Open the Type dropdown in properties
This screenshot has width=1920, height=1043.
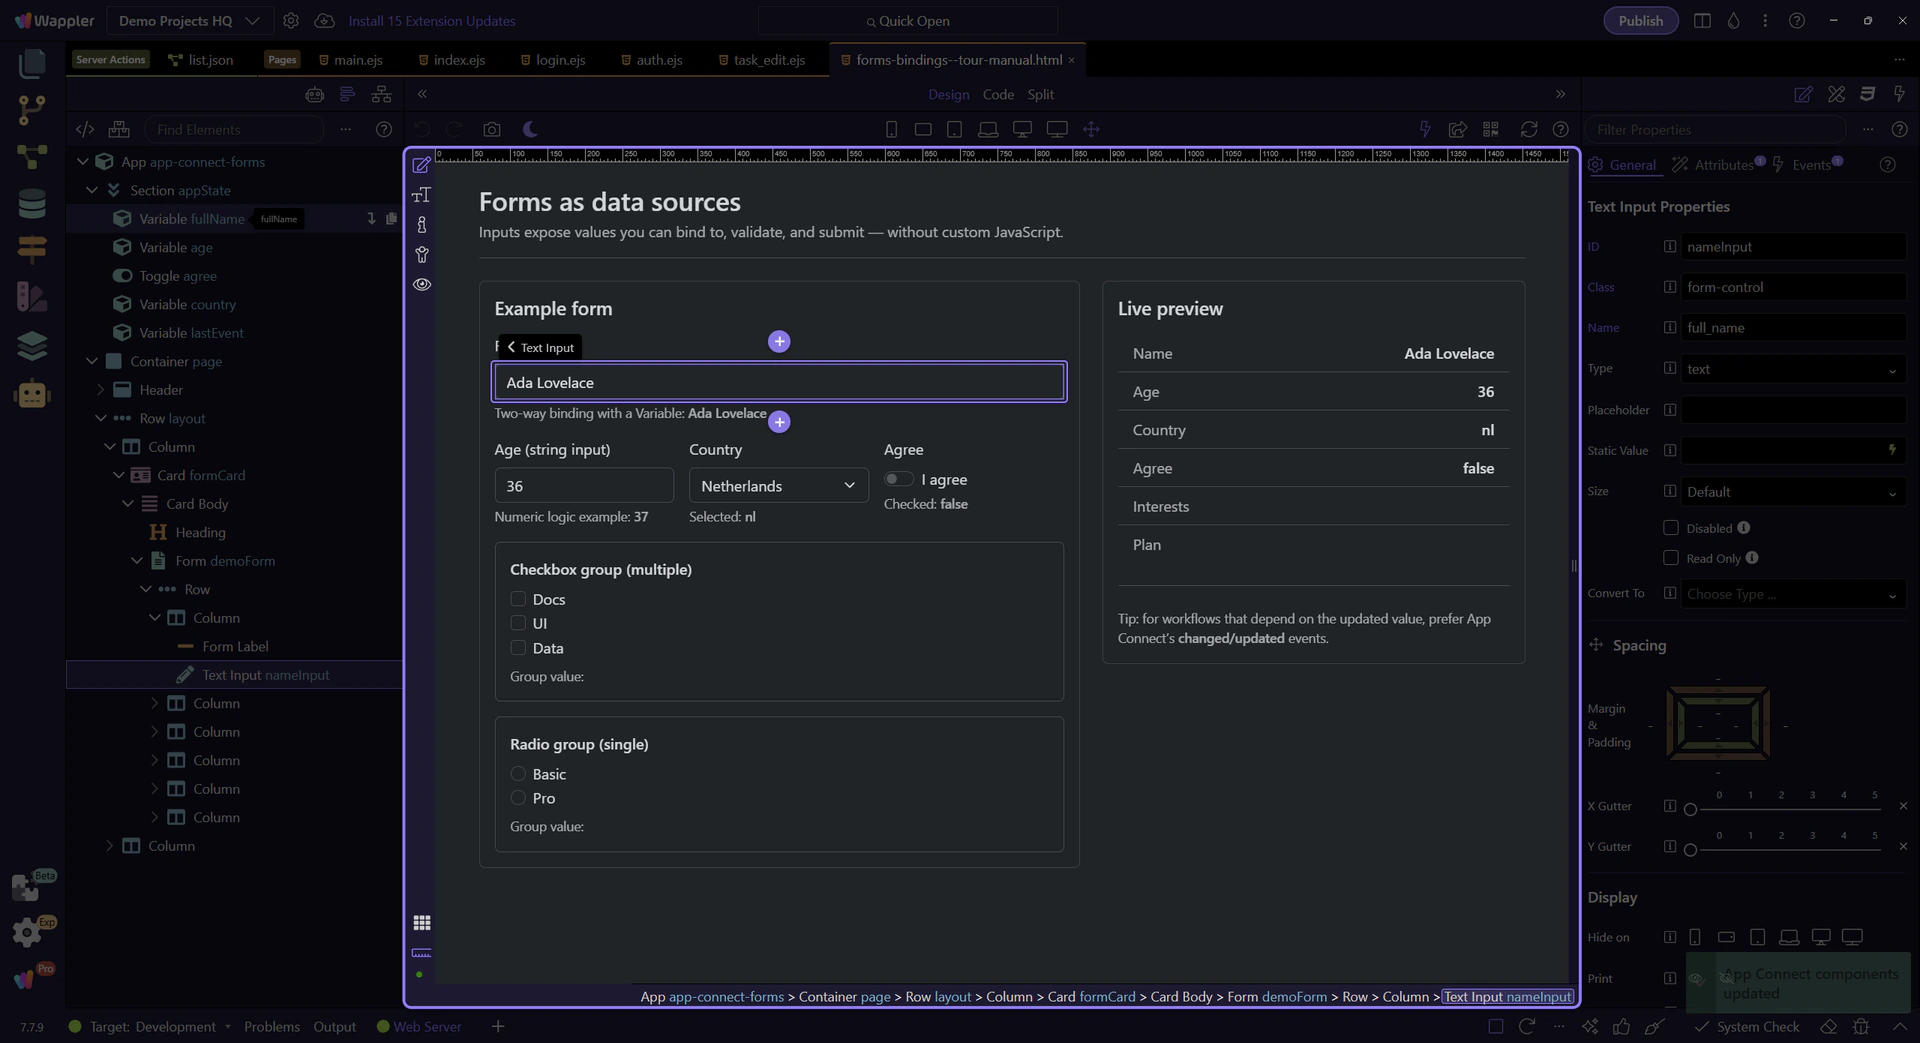click(1792, 369)
